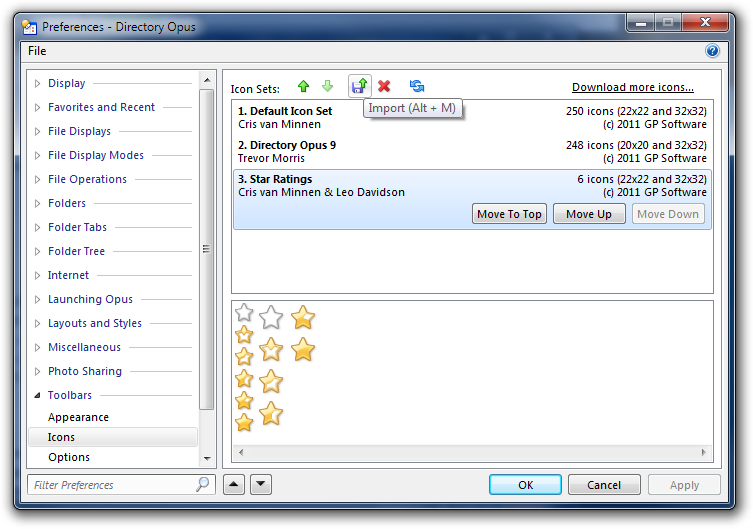This screenshot has width=753, height=529.
Task: Click the red X delete icon
Action: [x=384, y=86]
